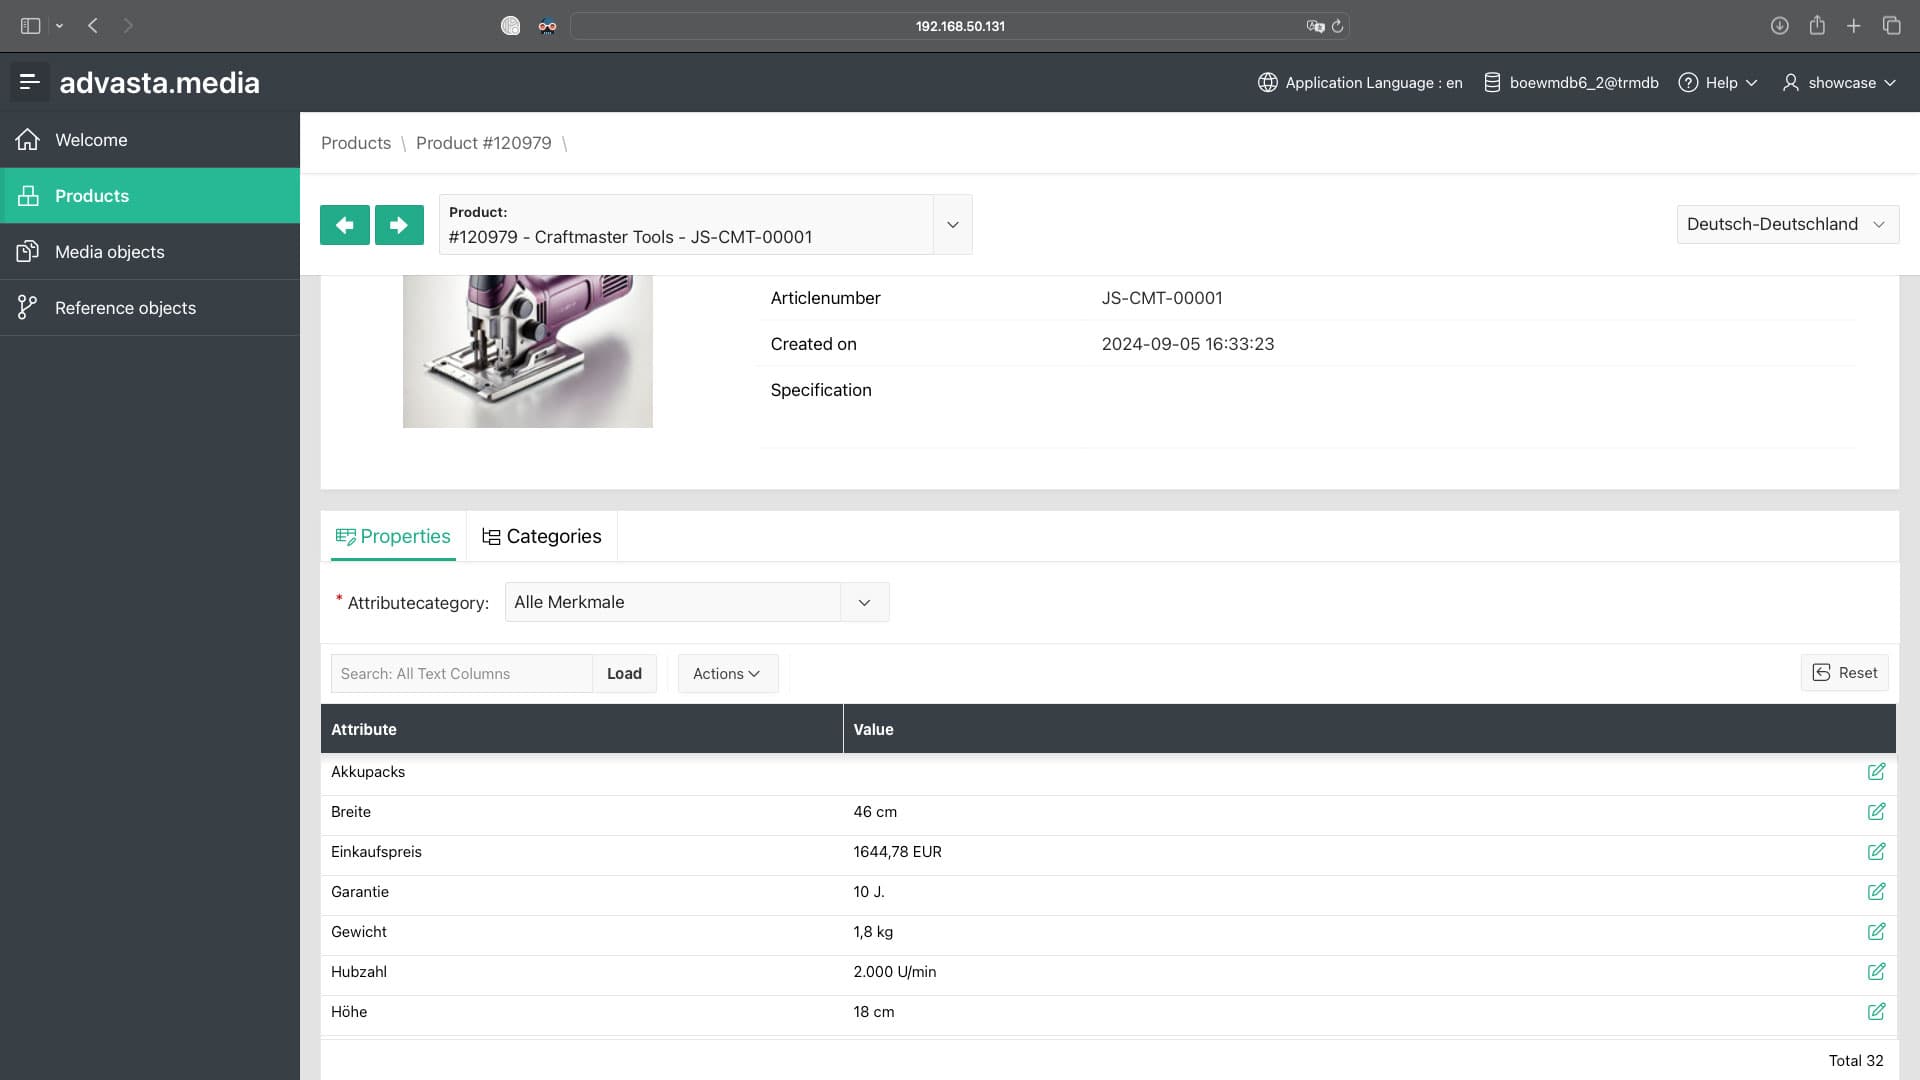Screen dimensions: 1920x1080
Task: Click database boewmdb6_2@trmdb indicator
Action: pos(1571,83)
